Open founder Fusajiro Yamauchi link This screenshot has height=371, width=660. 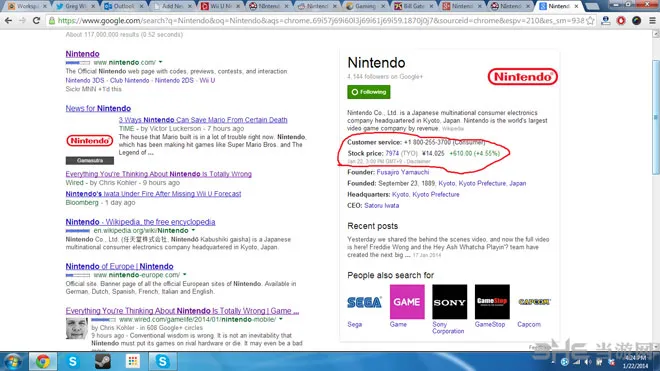click(403, 172)
